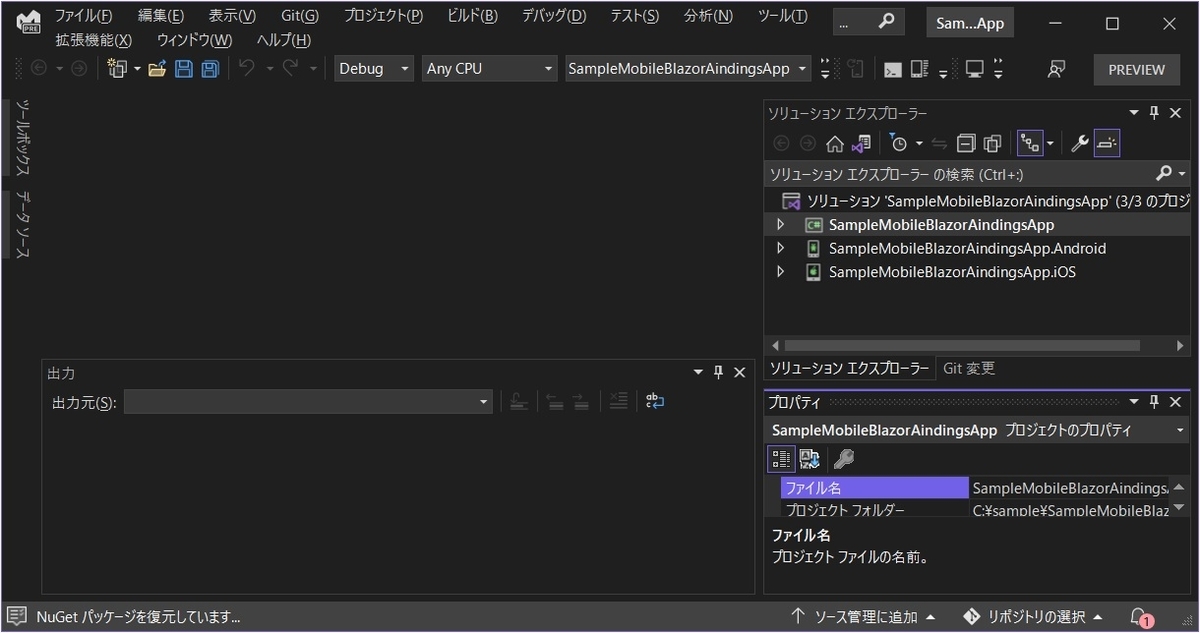Select the ソリューション エクスプローラー bottom tab
Image resolution: width=1200 pixels, height=633 pixels.
(849, 368)
